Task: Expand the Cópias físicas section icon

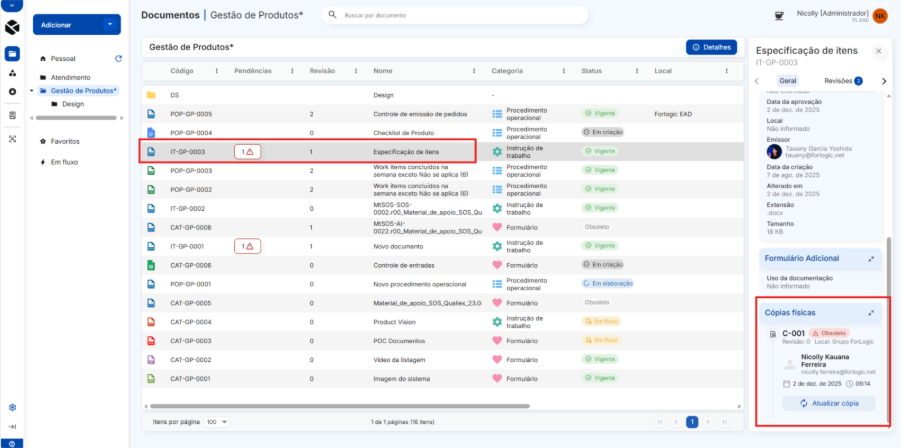Action: pos(872,313)
